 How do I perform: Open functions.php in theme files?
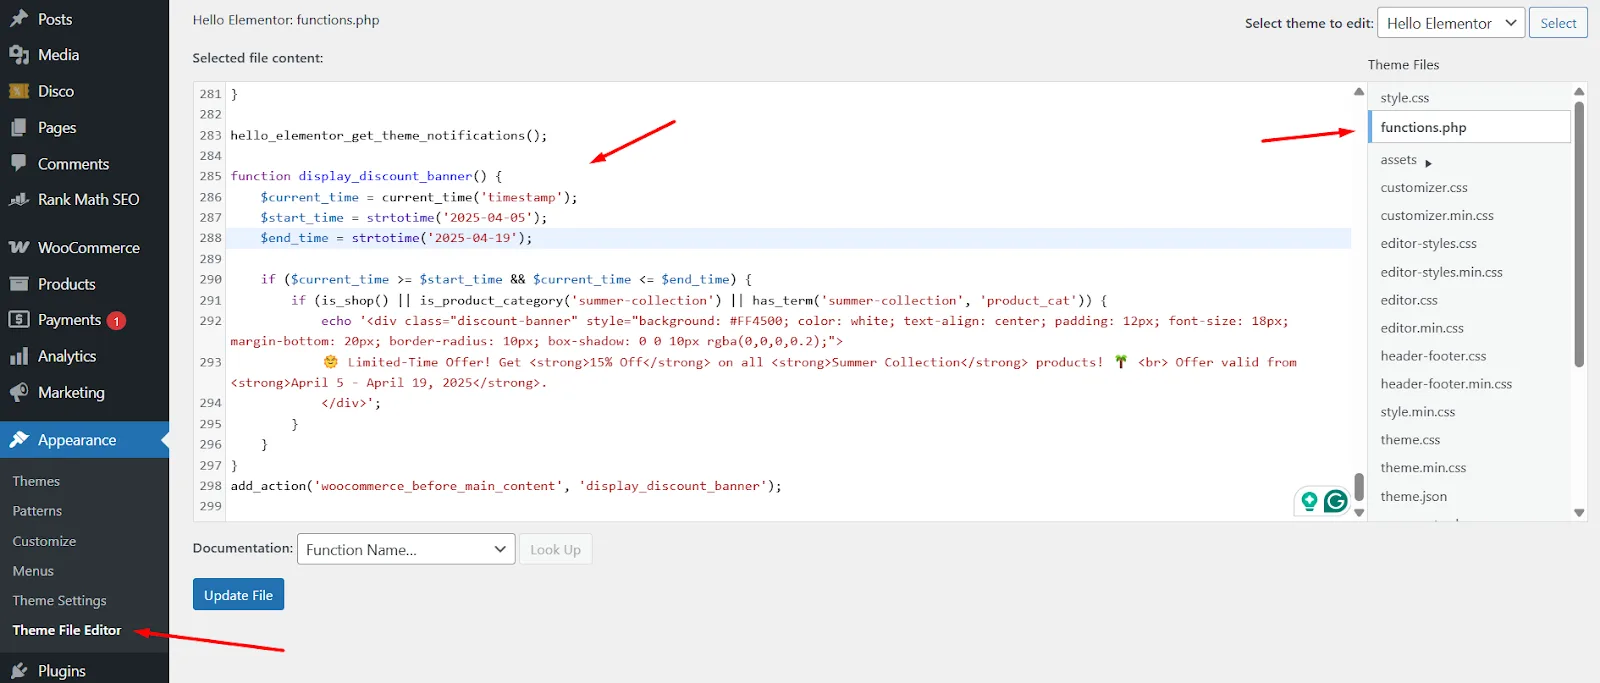point(1469,127)
